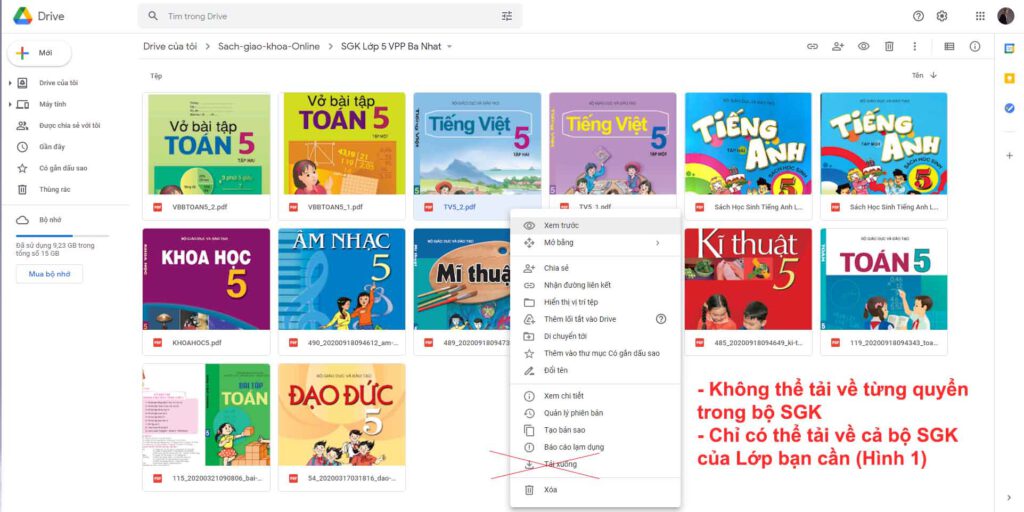Choose Hiển thị vị trí tệp
The height and width of the screenshot is (512, 1024).
pos(595,302)
